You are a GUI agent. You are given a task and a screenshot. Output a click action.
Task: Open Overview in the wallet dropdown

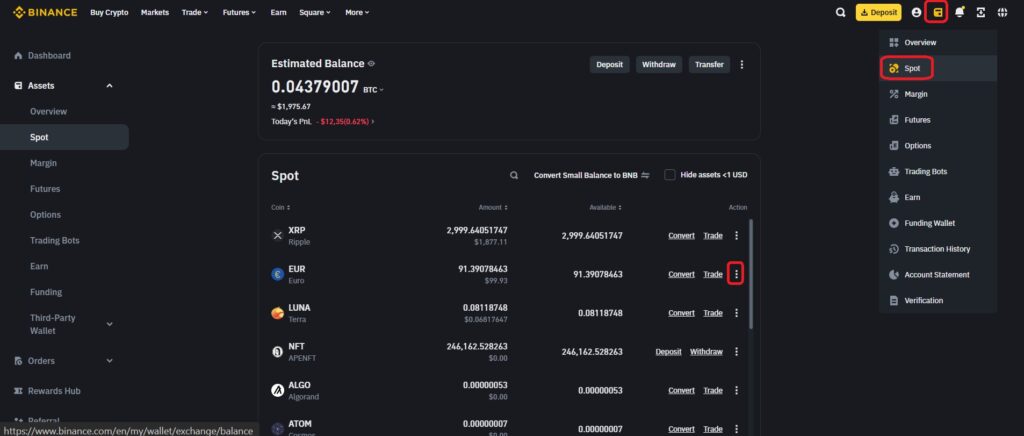coord(938,42)
